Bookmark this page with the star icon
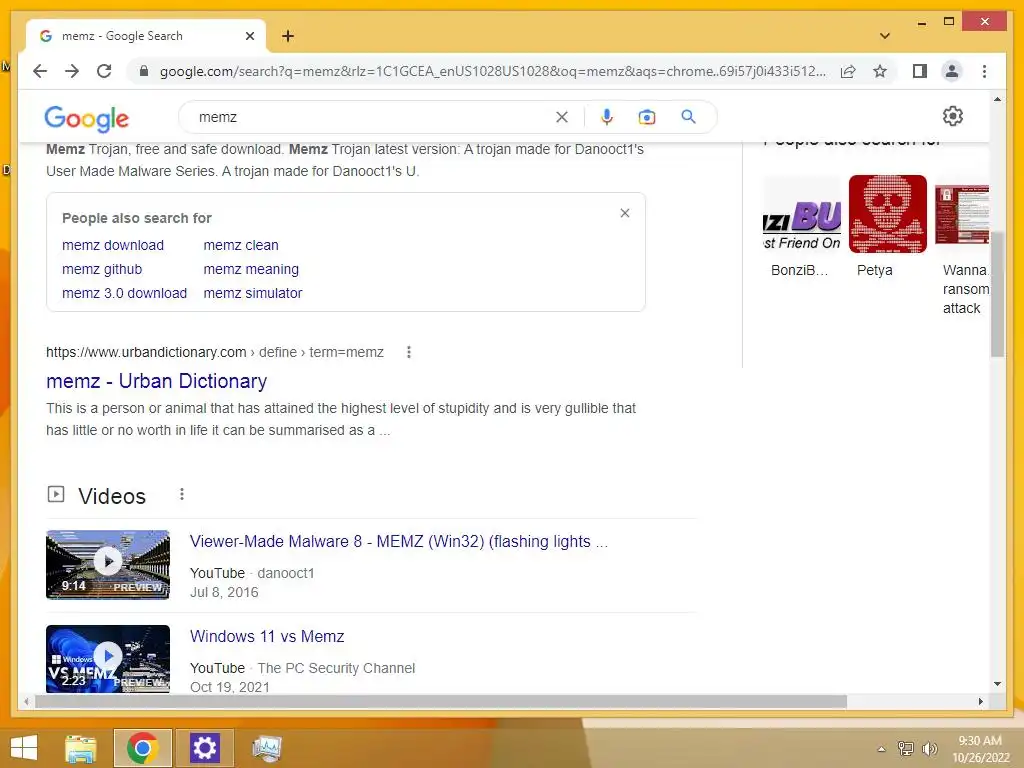 point(880,71)
